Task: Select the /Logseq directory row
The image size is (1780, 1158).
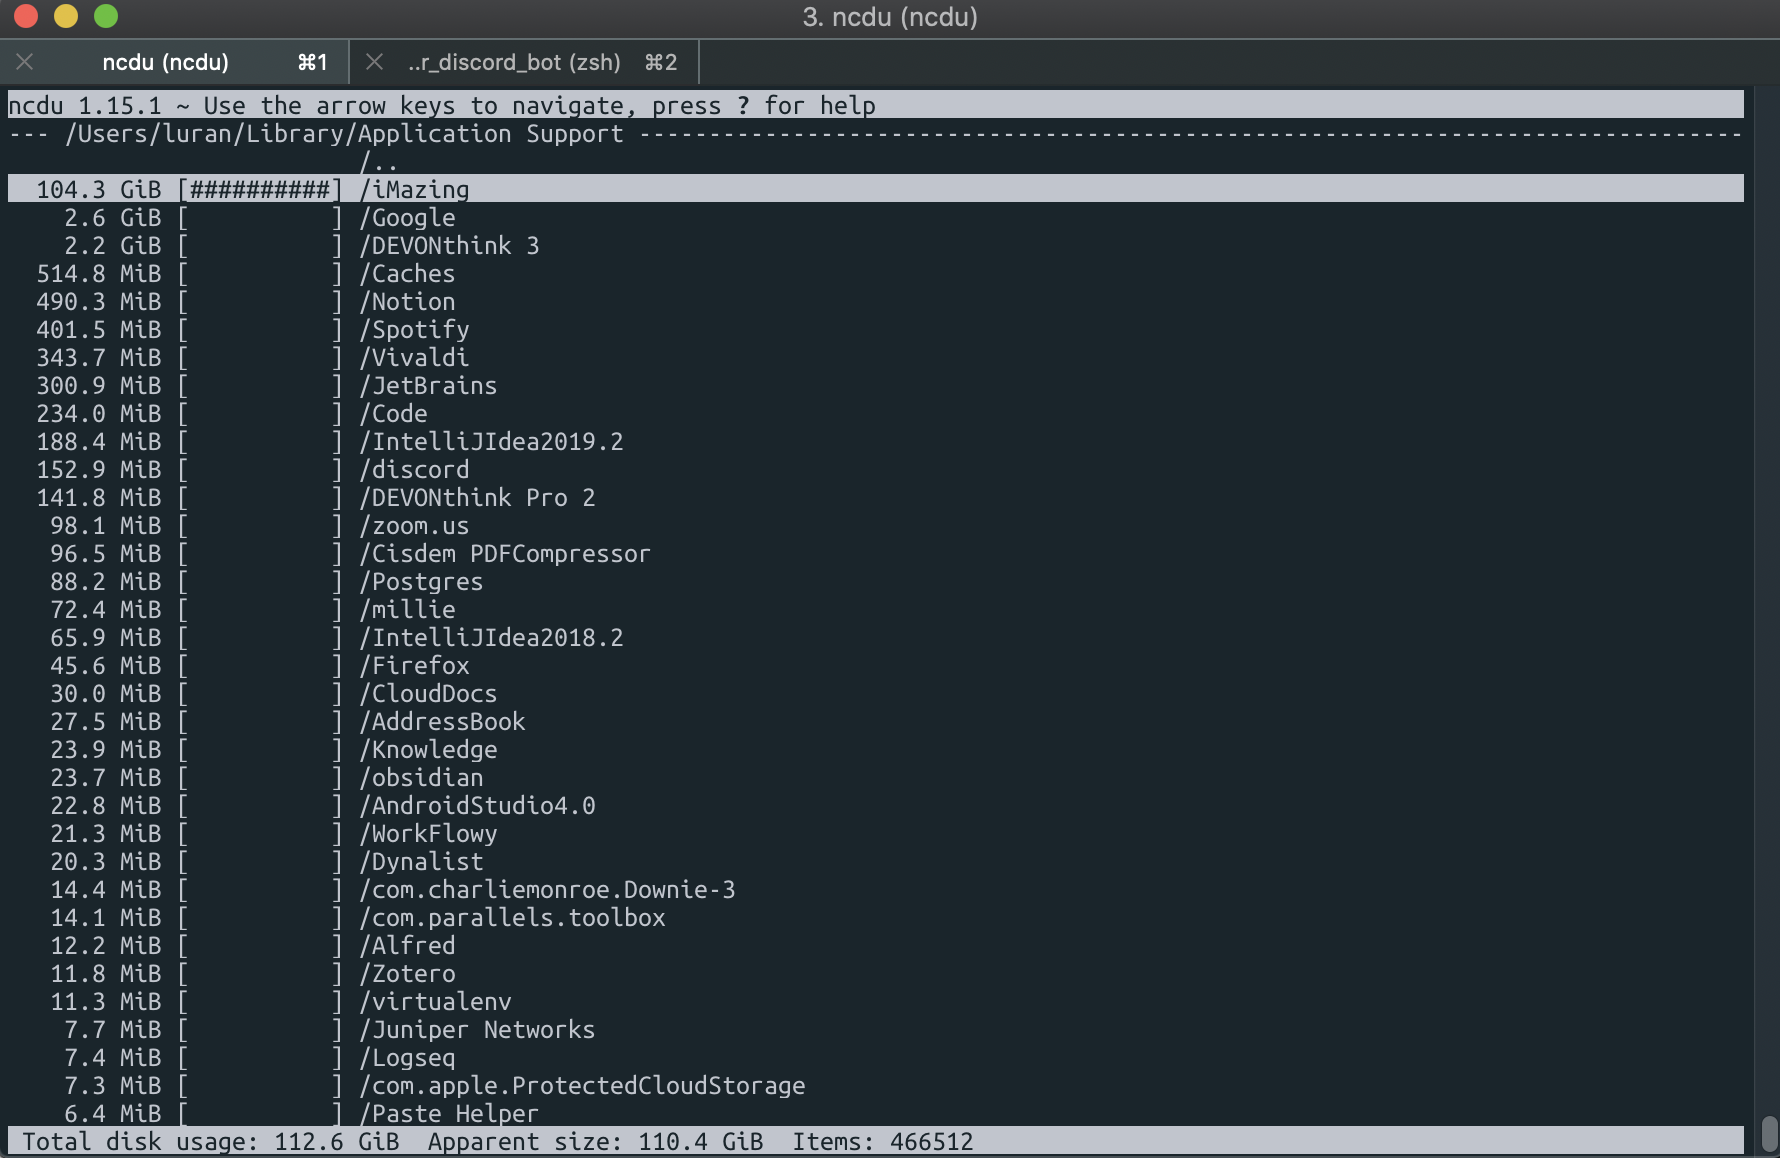Action: [x=876, y=1057]
